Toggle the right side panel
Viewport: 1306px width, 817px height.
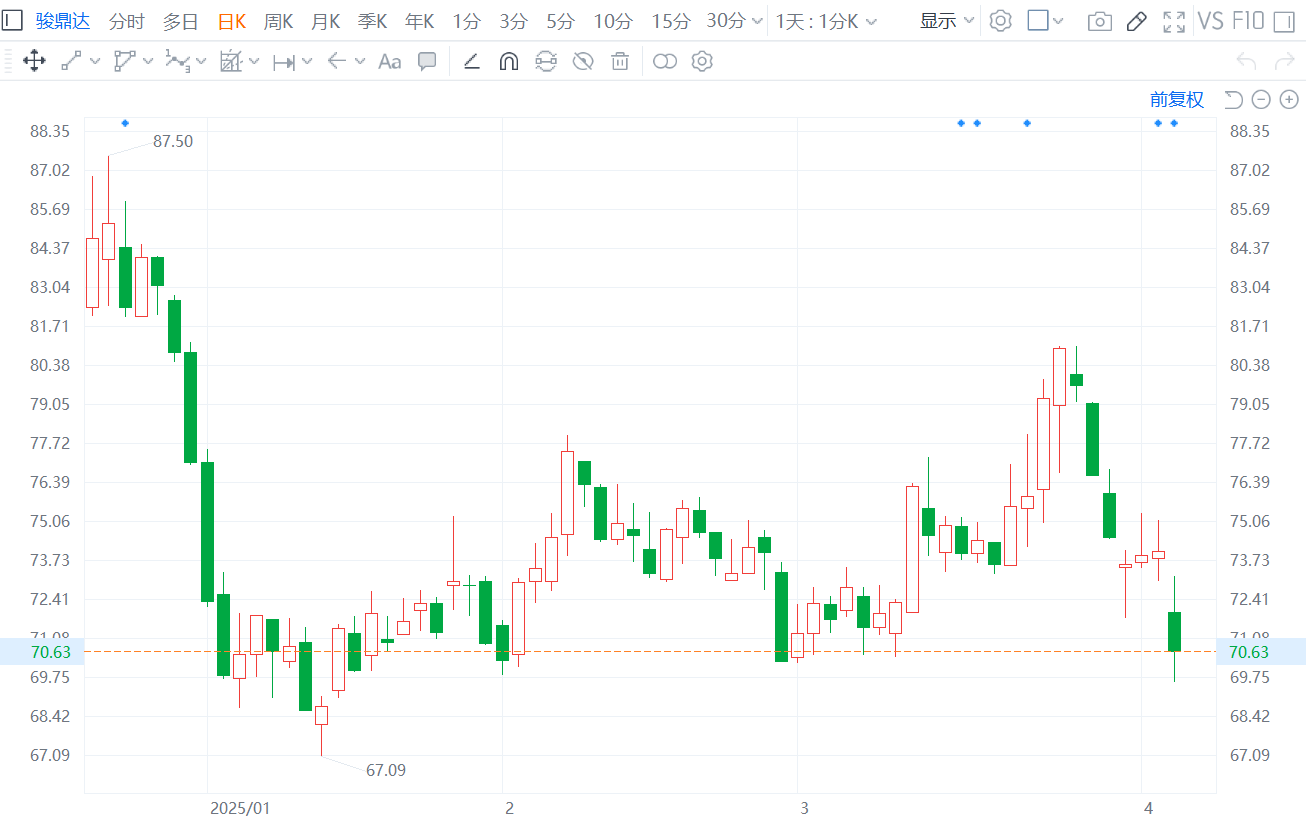[x=1283, y=21]
